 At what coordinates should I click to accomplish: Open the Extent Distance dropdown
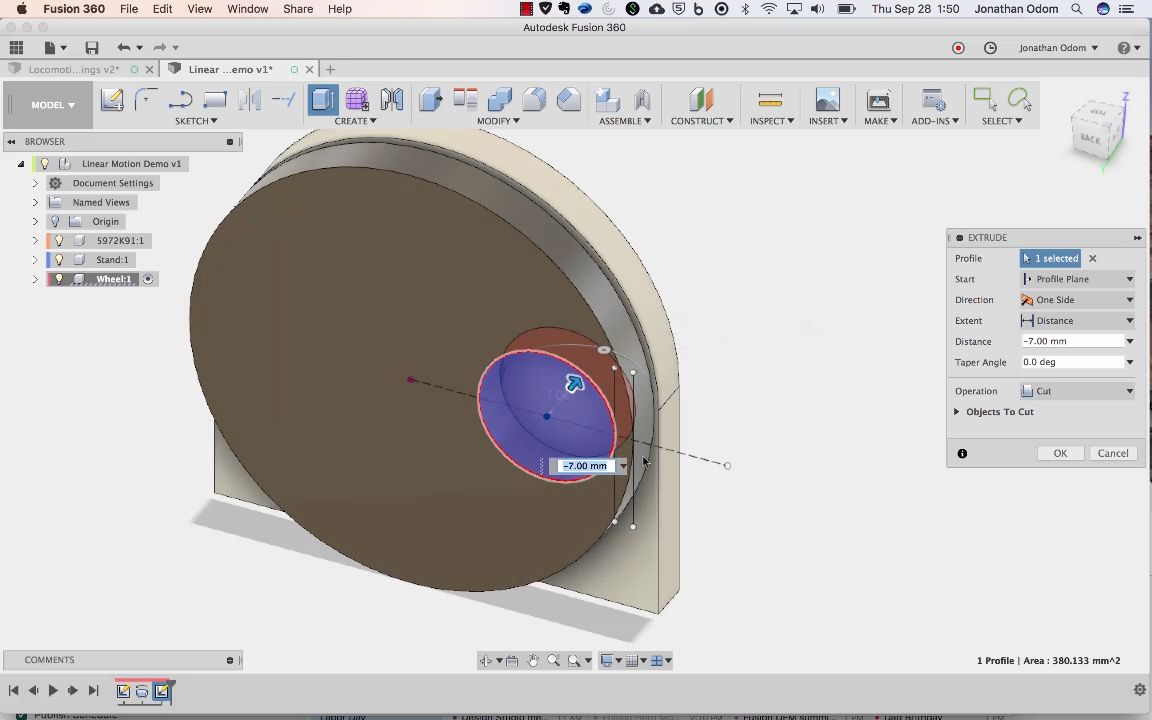click(x=1078, y=320)
